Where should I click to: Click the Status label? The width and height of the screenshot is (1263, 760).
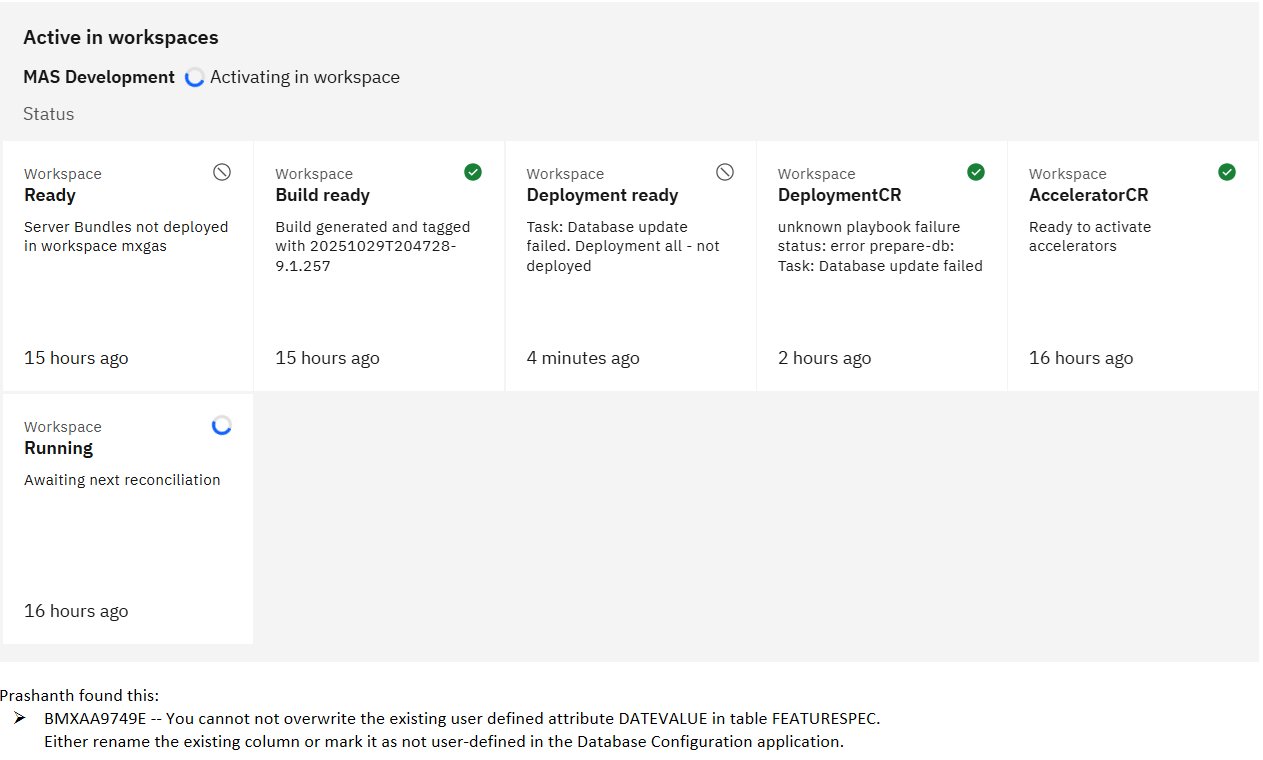click(x=49, y=114)
